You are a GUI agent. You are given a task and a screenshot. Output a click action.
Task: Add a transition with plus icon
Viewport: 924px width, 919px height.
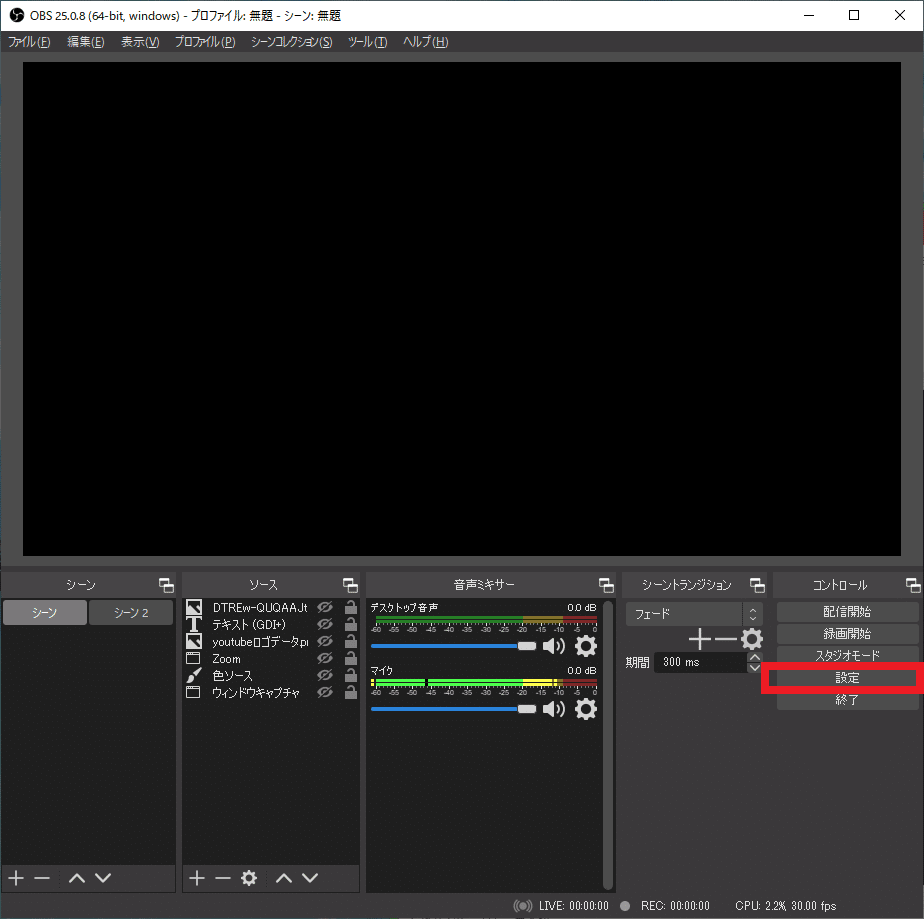pyautogui.click(x=699, y=639)
